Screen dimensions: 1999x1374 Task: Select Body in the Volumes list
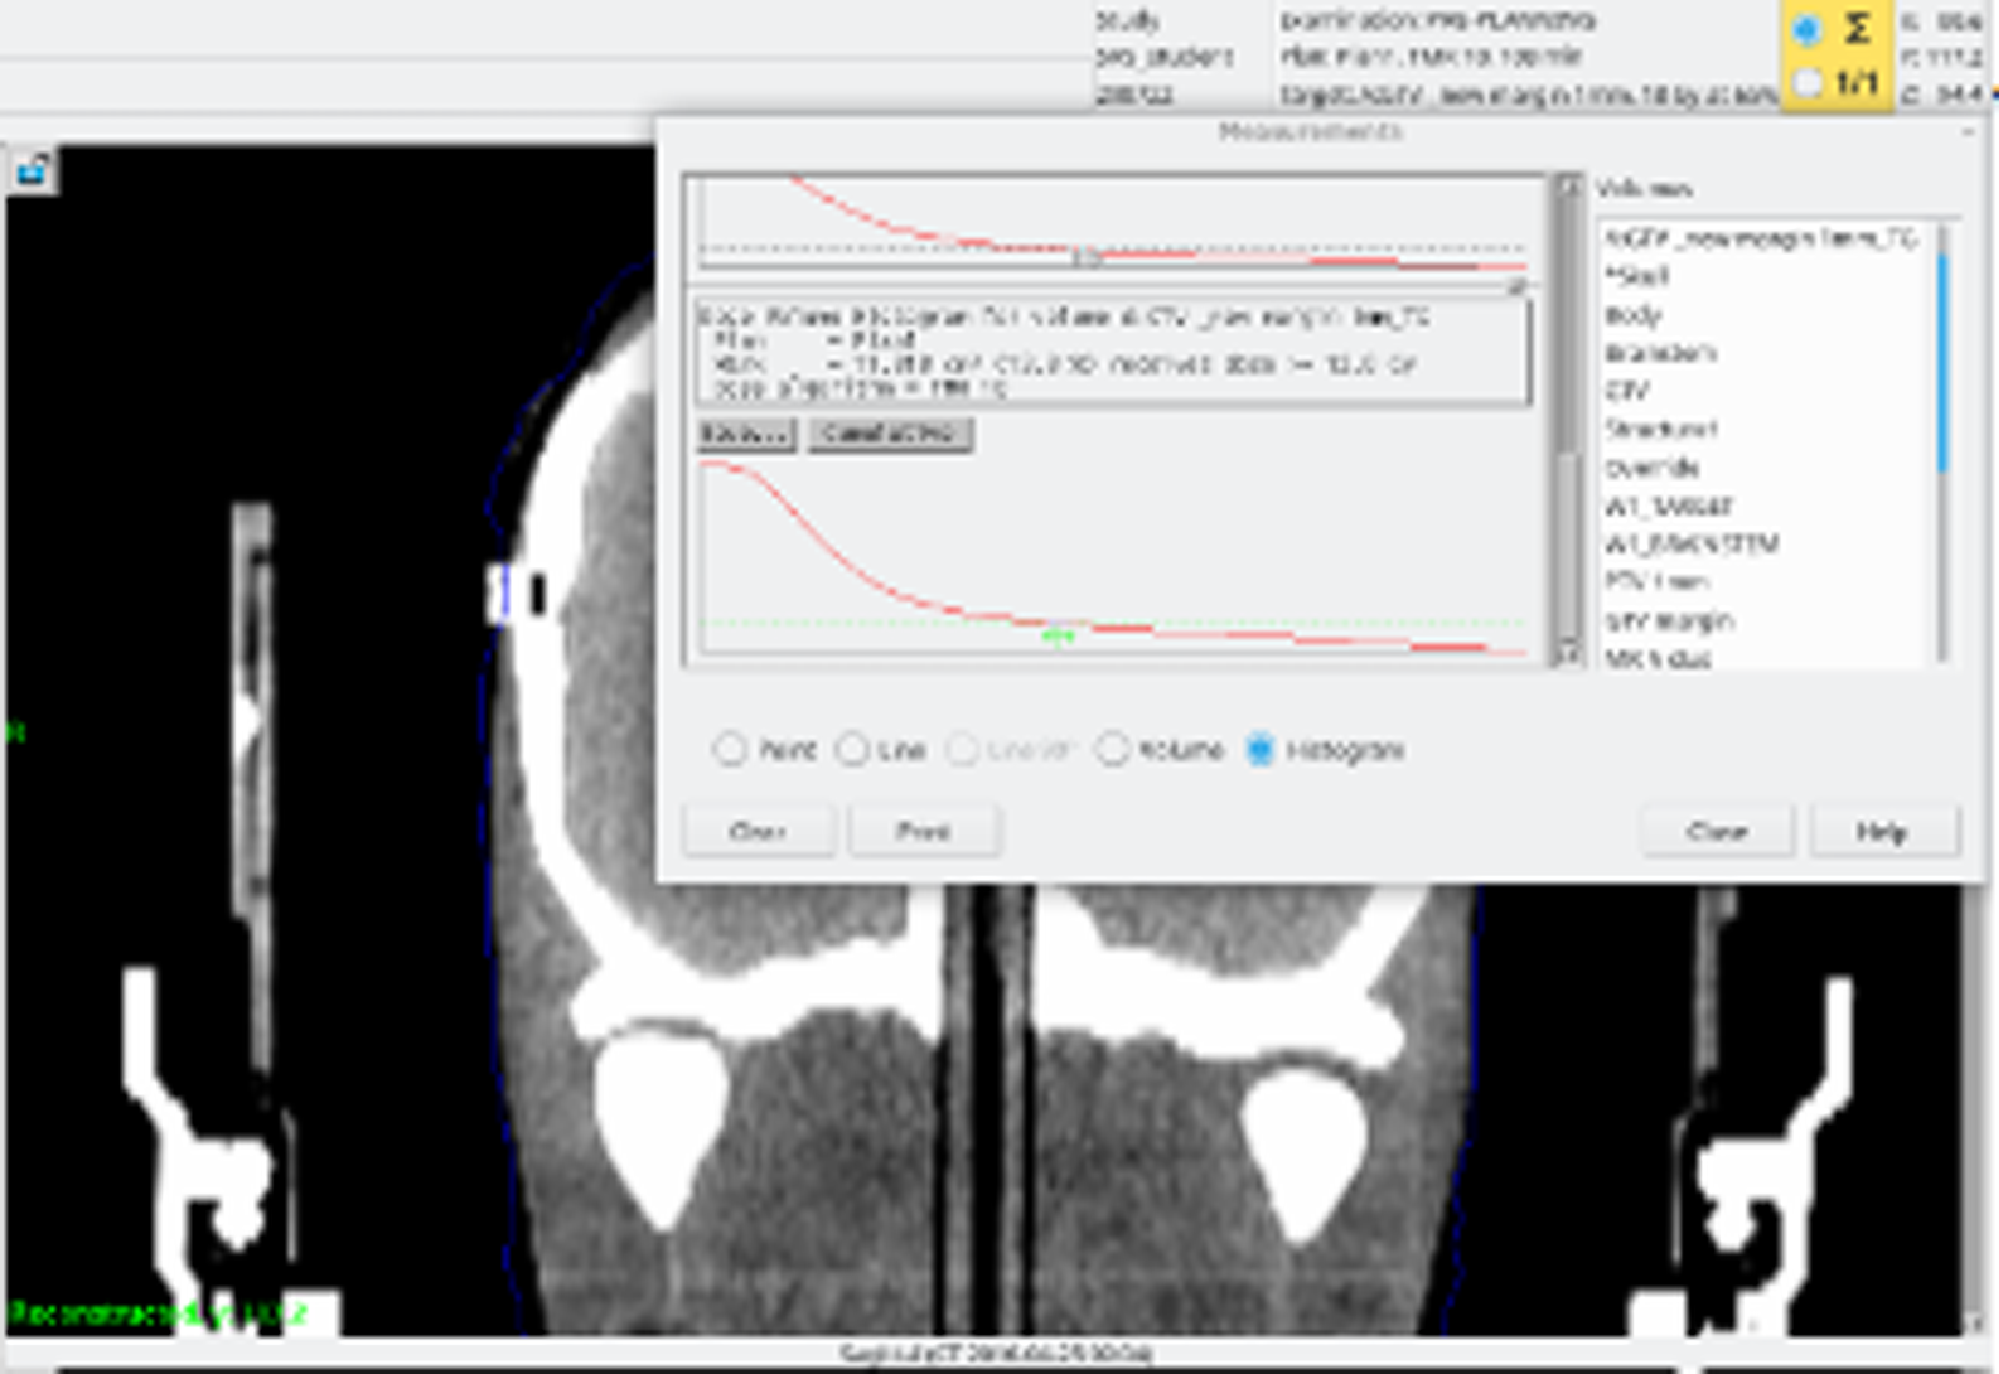tap(1633, 314)
